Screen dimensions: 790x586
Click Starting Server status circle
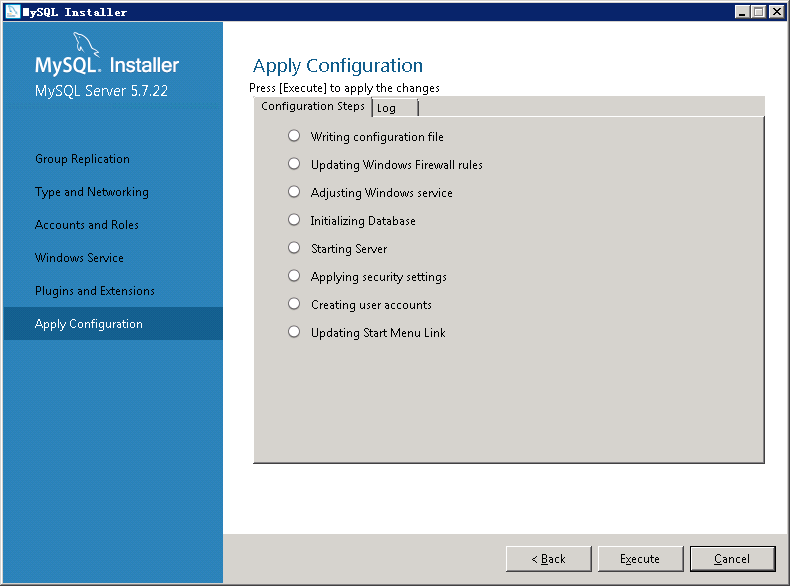[x=294, y=248]
